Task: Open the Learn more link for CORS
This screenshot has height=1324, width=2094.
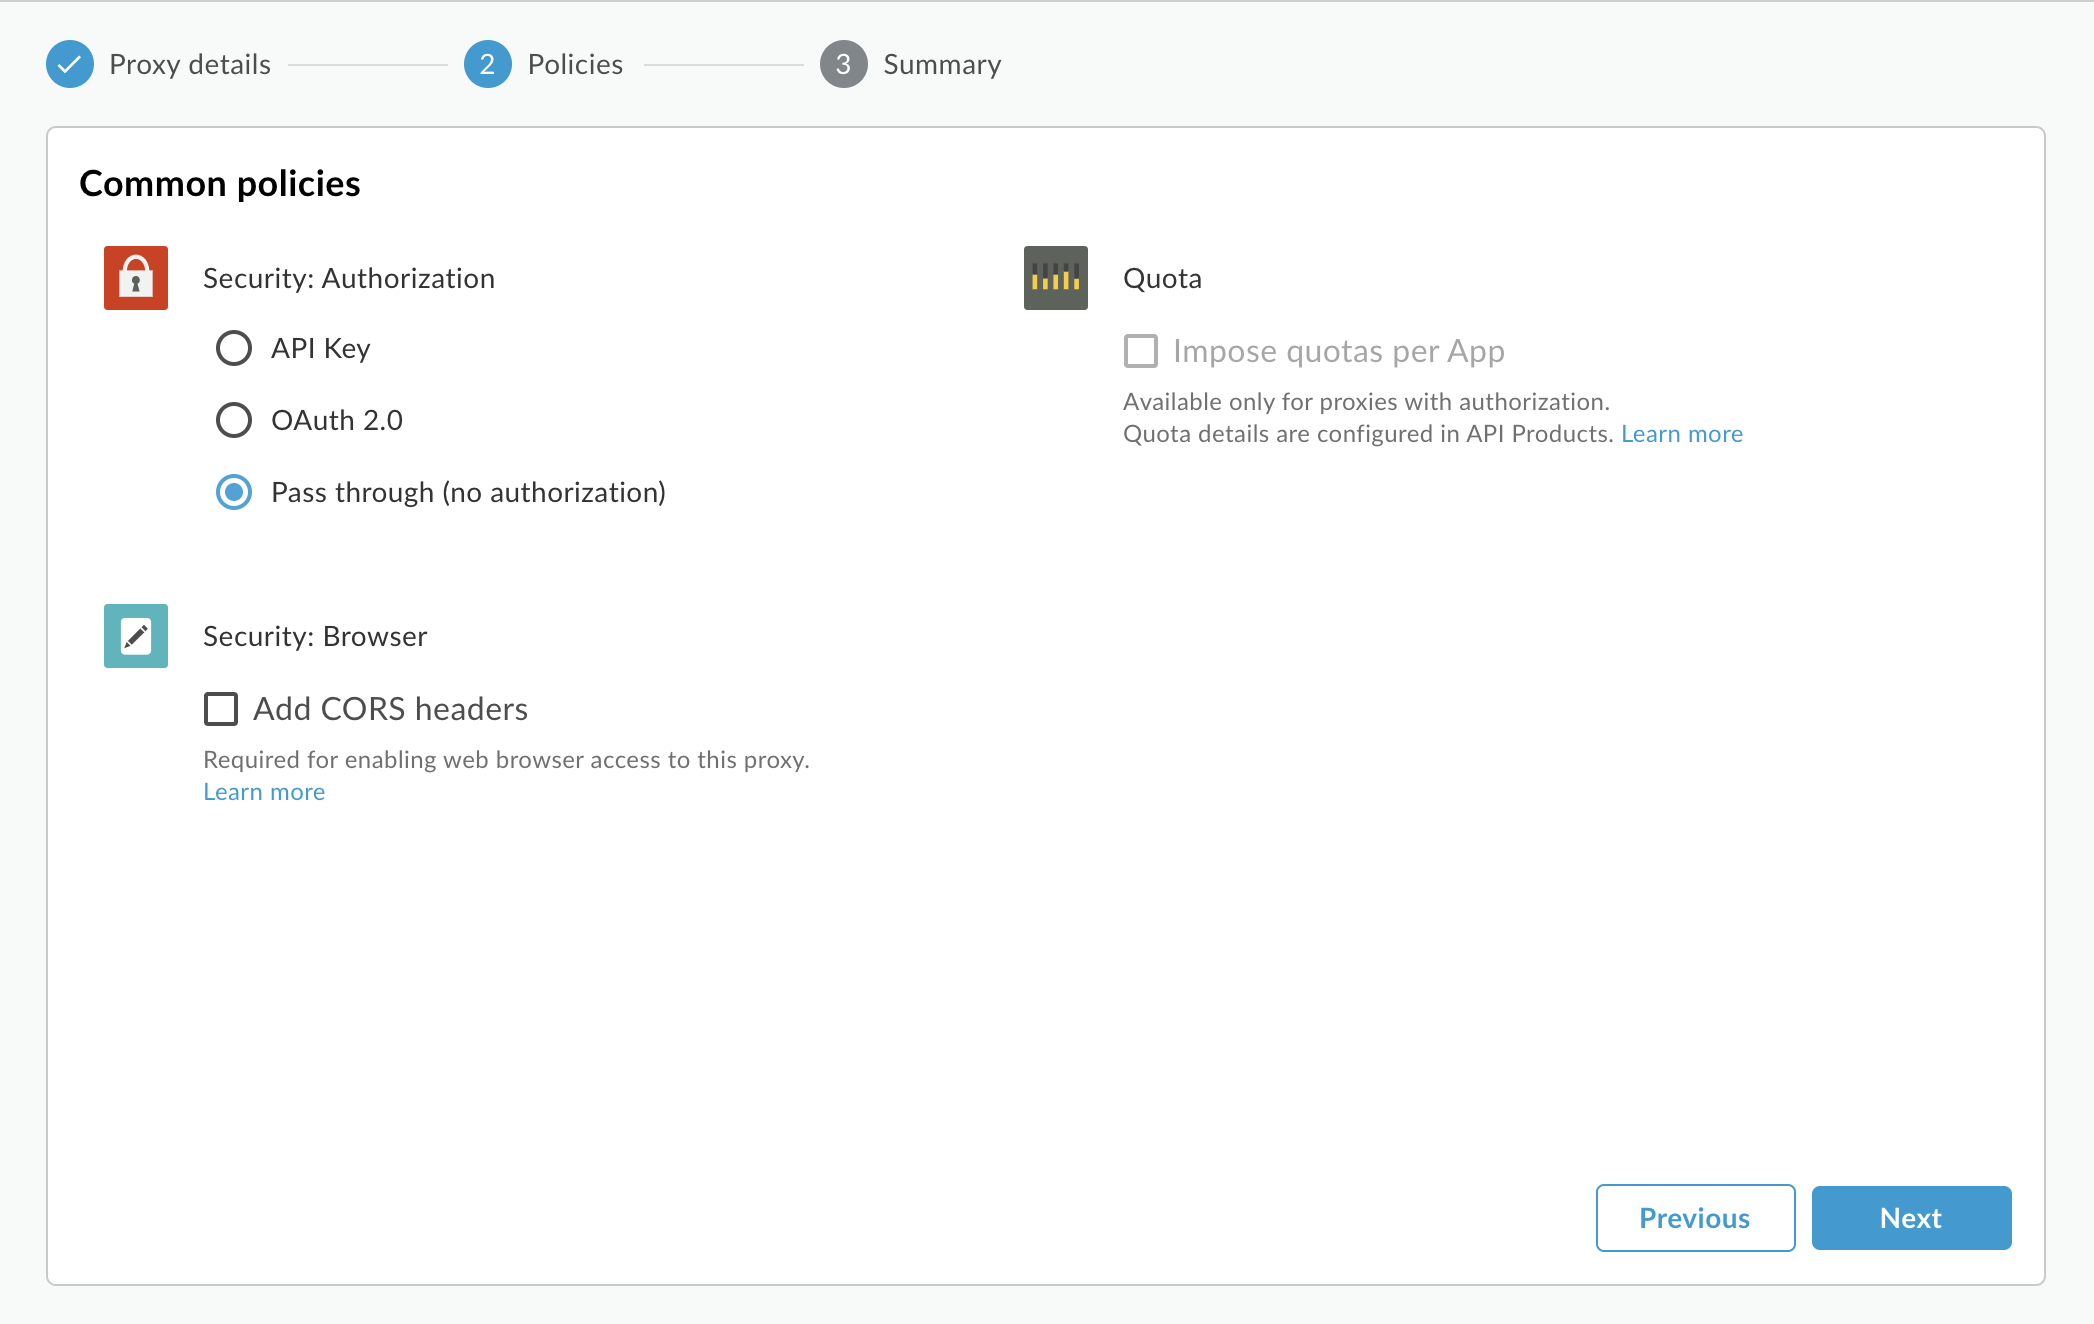Action: click(264, 790)
